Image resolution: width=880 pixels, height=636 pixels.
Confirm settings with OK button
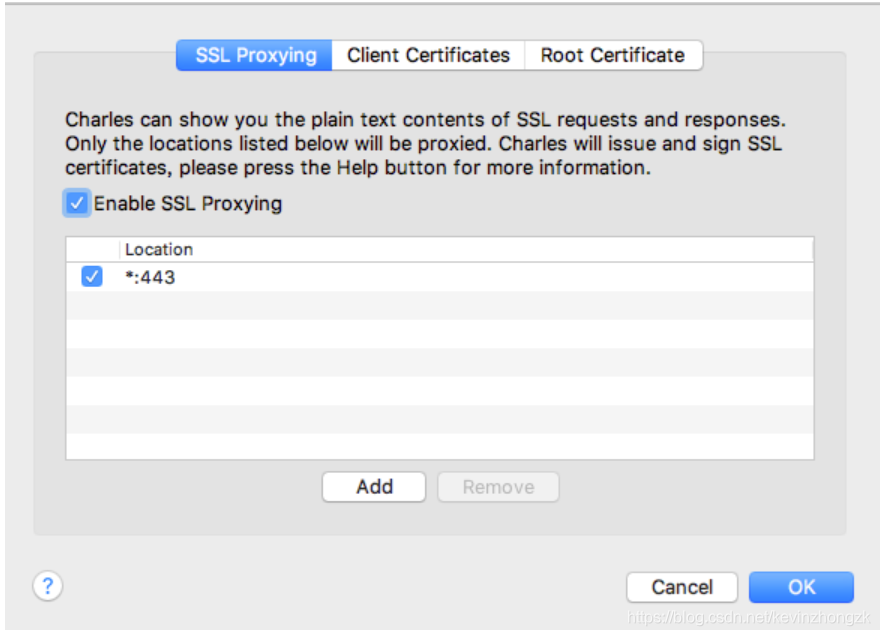tap(801, 587)
